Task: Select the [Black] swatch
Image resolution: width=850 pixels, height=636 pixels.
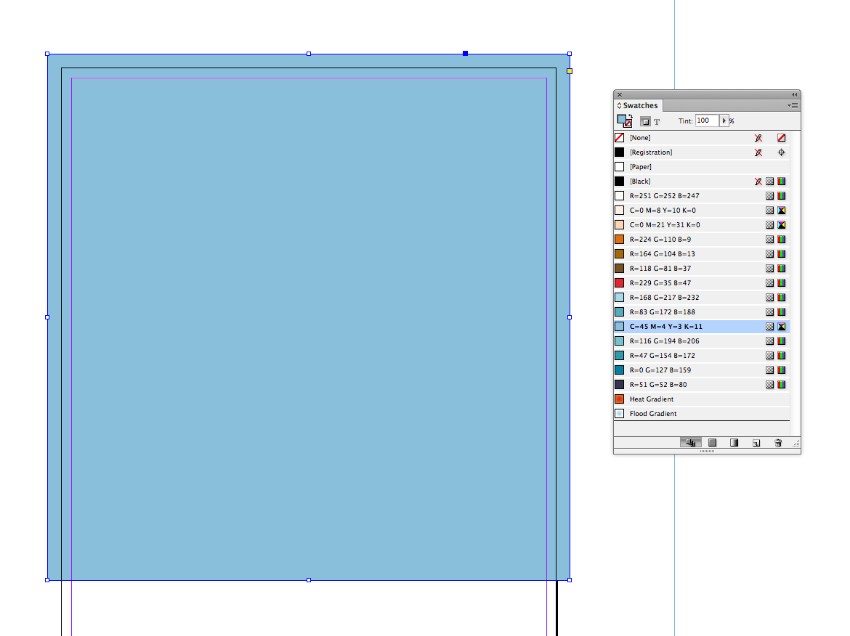Action: [x=701, y=181]
